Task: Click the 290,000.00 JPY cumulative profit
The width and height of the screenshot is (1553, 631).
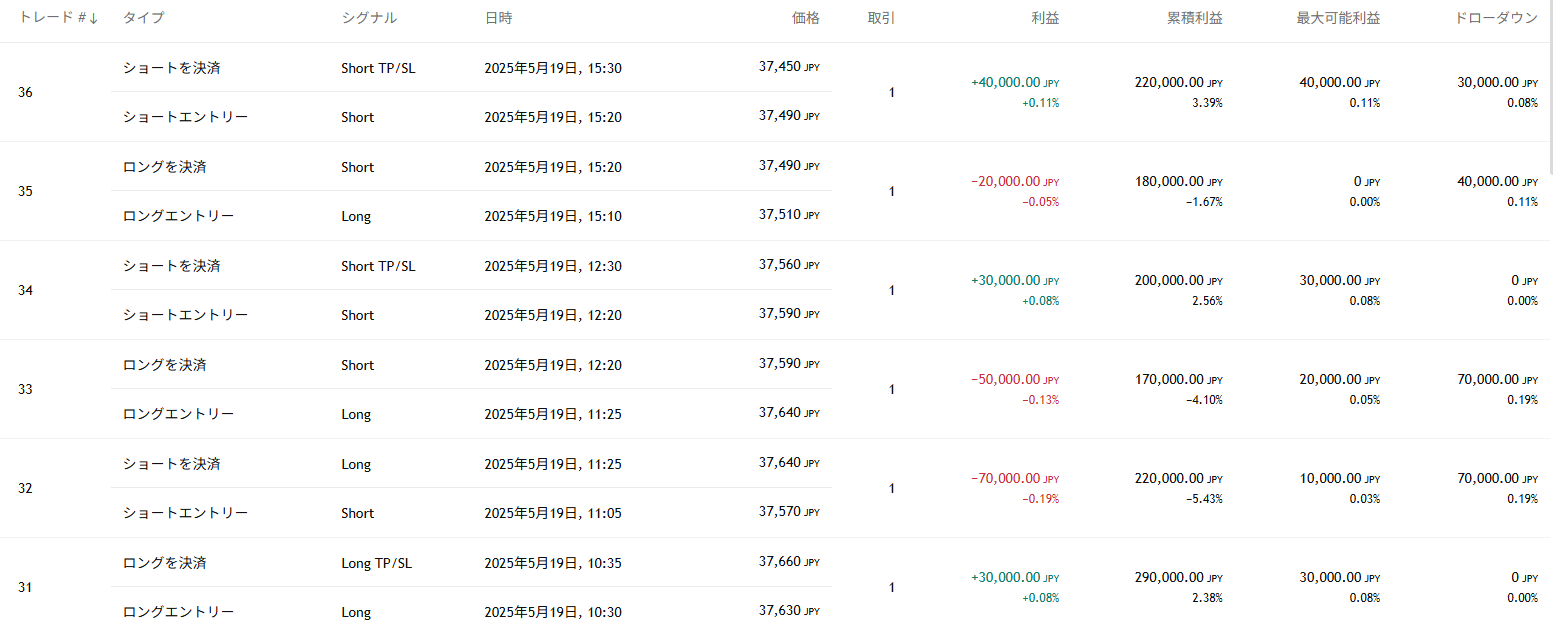Action: (1179, 578)
